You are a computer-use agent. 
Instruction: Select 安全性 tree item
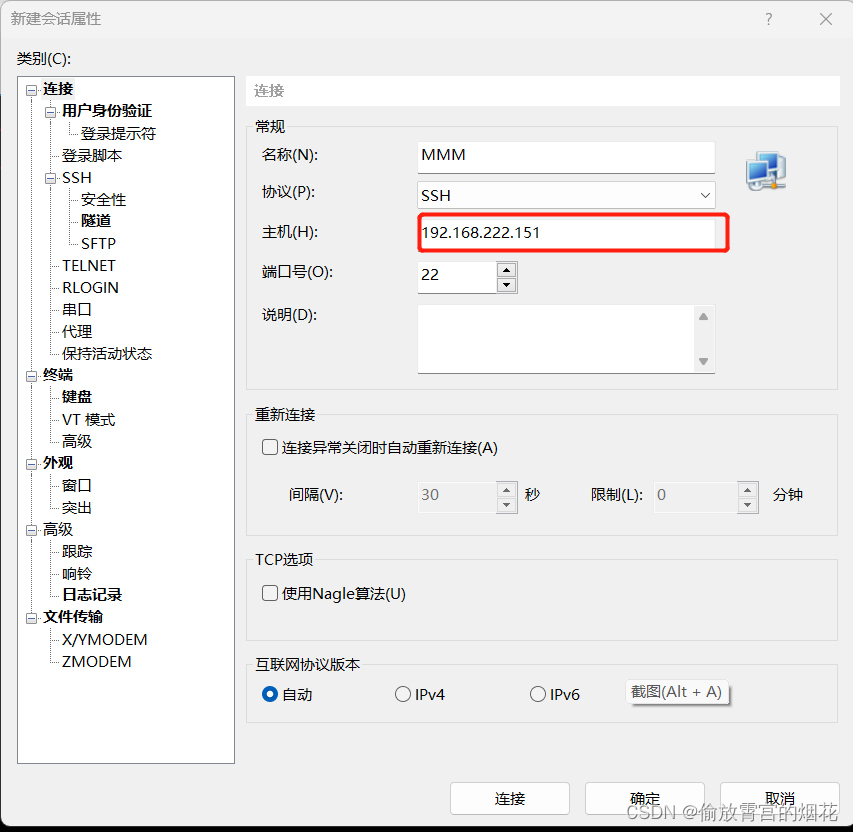tap(103, 200)
